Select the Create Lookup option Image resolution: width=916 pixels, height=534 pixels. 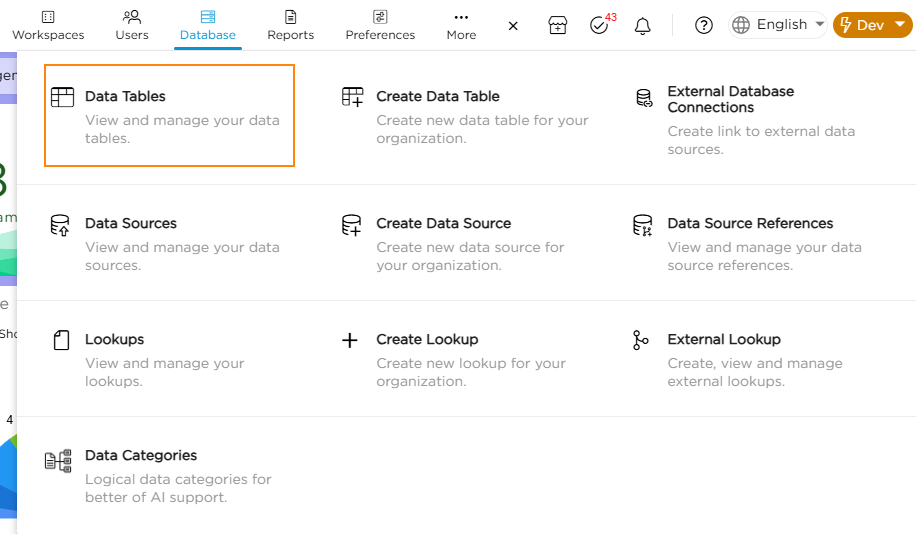(427, 340)
